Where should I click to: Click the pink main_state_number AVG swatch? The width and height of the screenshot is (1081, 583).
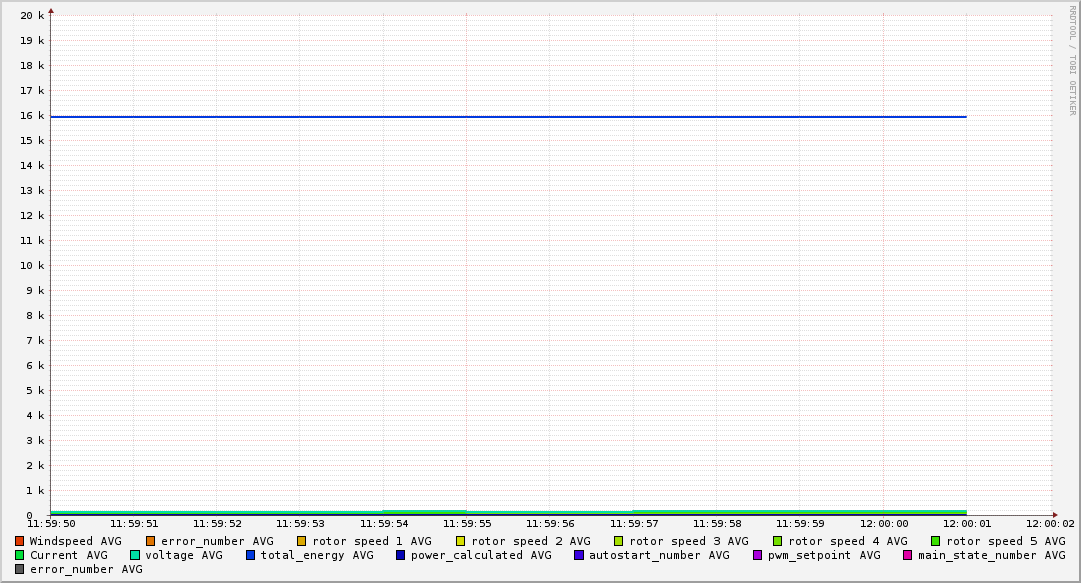point(908,555)
